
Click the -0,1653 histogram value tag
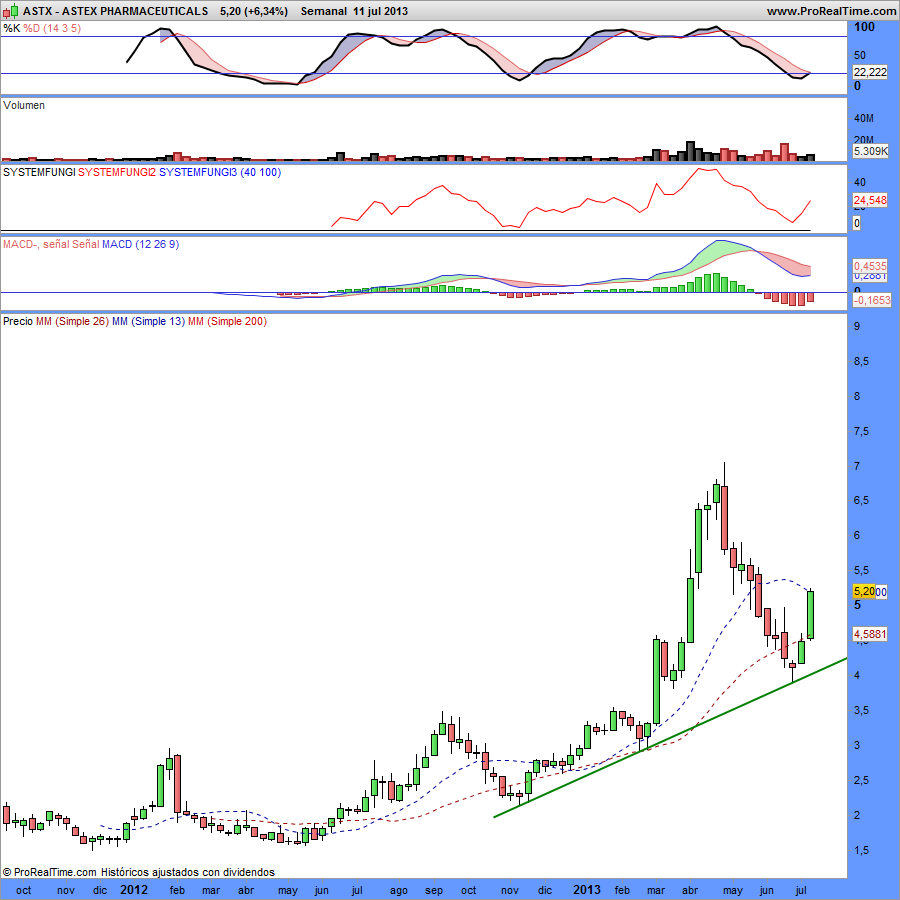(x=872, y=300)
